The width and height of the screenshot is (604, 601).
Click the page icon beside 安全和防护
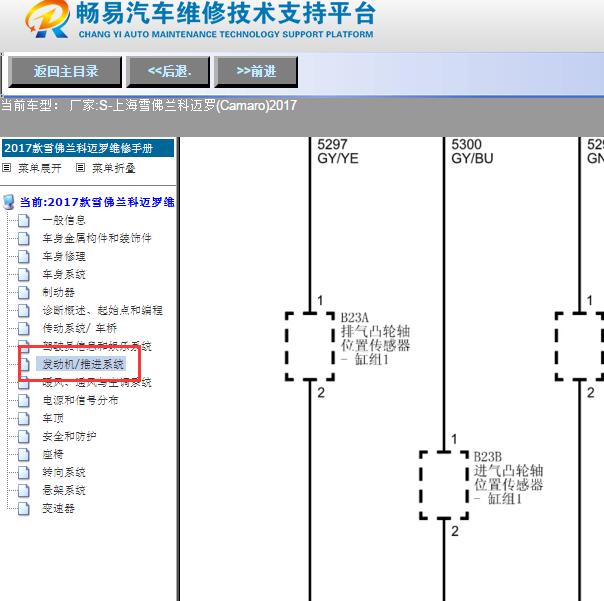pyautogui.click(x=24, y=436)
